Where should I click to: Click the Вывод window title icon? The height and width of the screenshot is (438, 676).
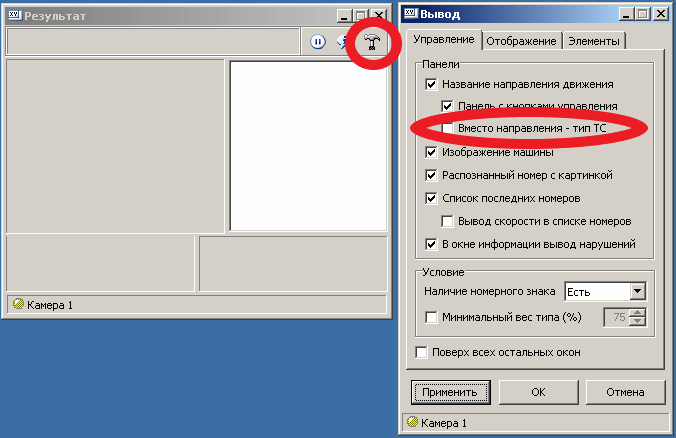(x=410, y=13)
